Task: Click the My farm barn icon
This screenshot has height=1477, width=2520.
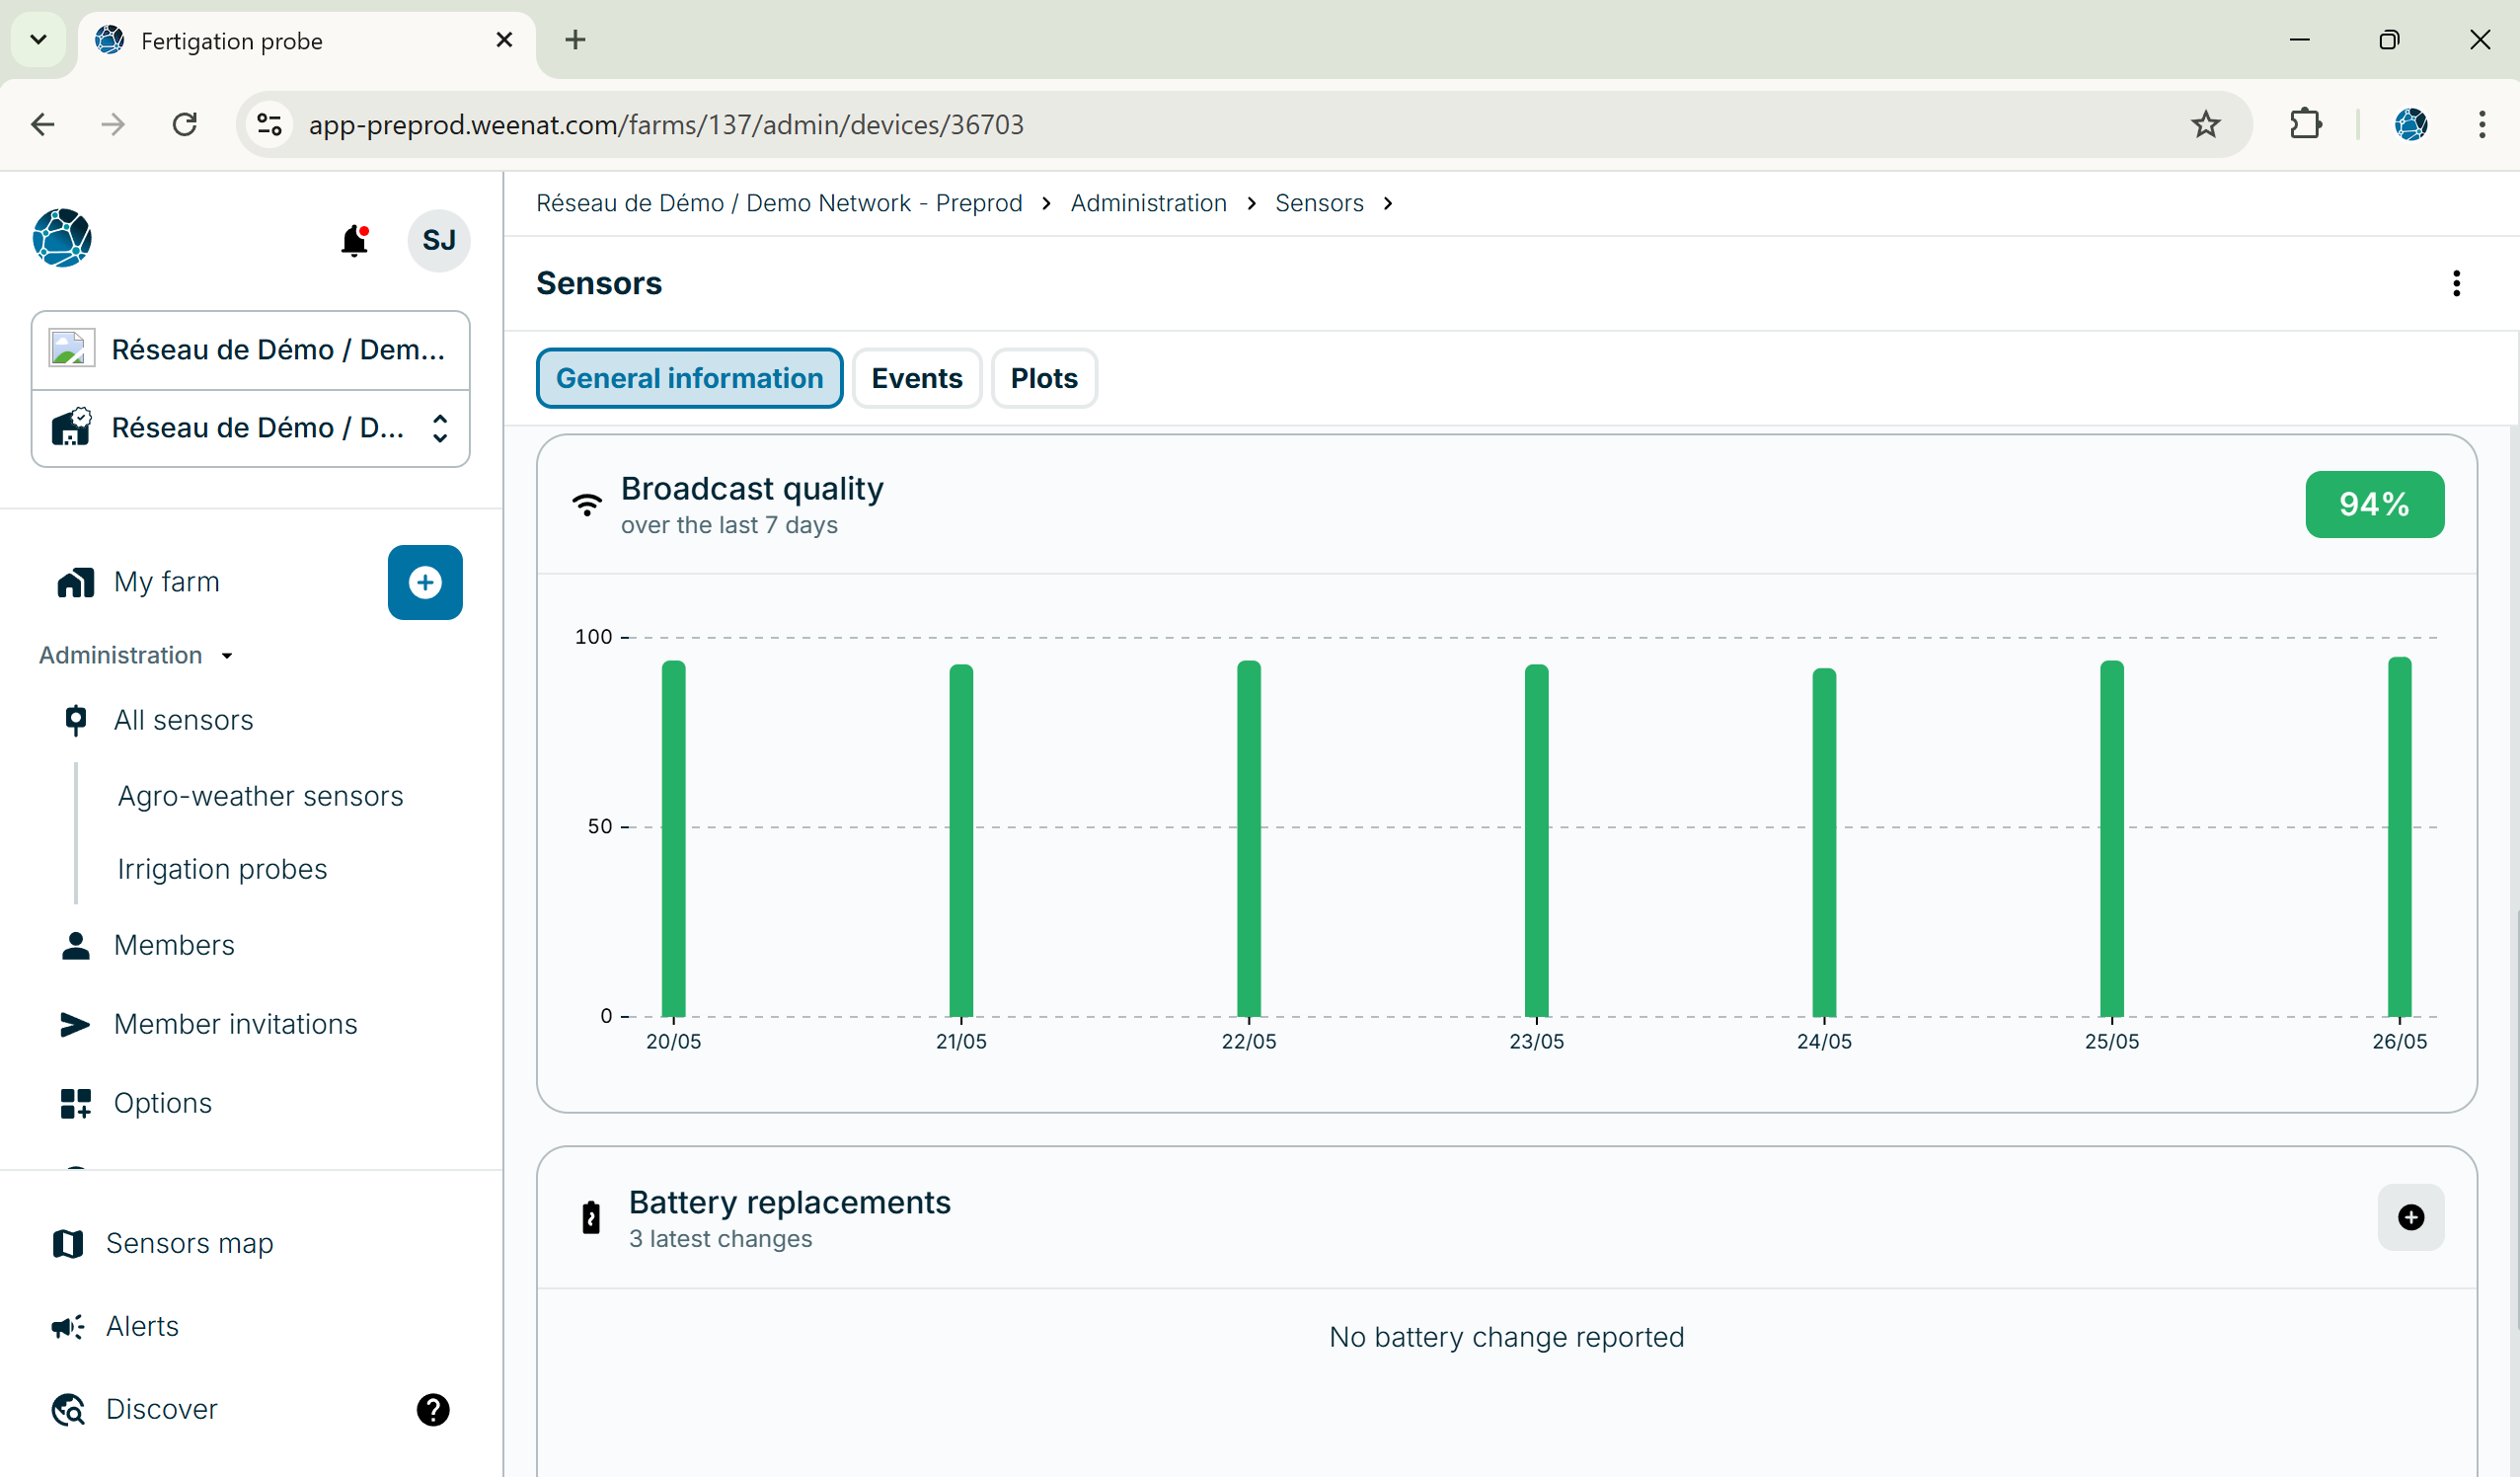Action: [76, 582]
